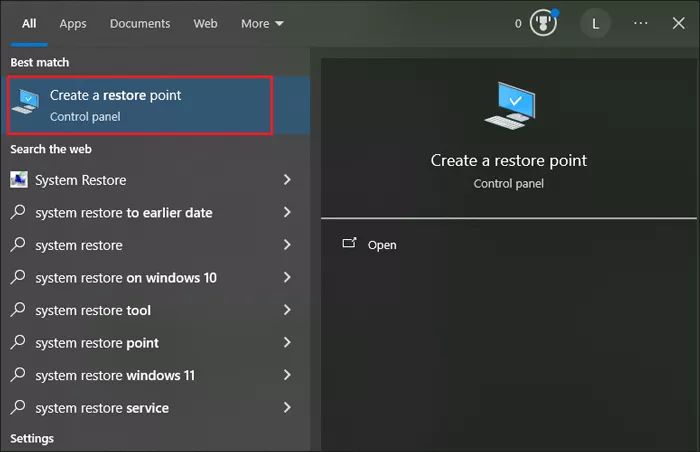Open the three-dot options menu
Screen dimensions: 700x452
coord(641,23)
